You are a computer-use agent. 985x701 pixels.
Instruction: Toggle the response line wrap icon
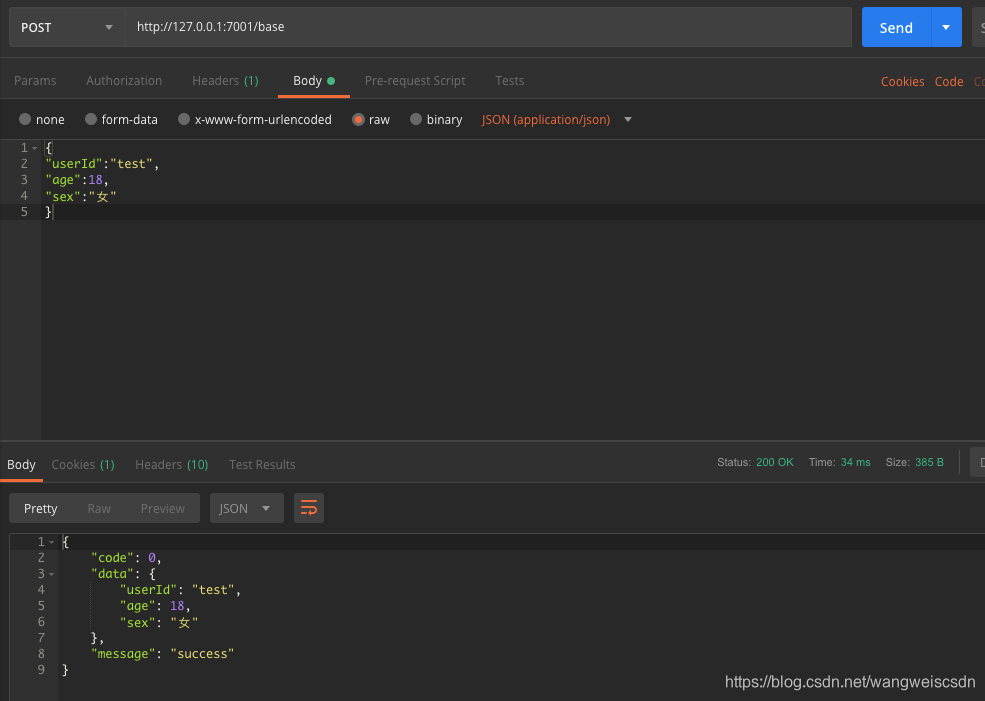click(x=308, y=508)
